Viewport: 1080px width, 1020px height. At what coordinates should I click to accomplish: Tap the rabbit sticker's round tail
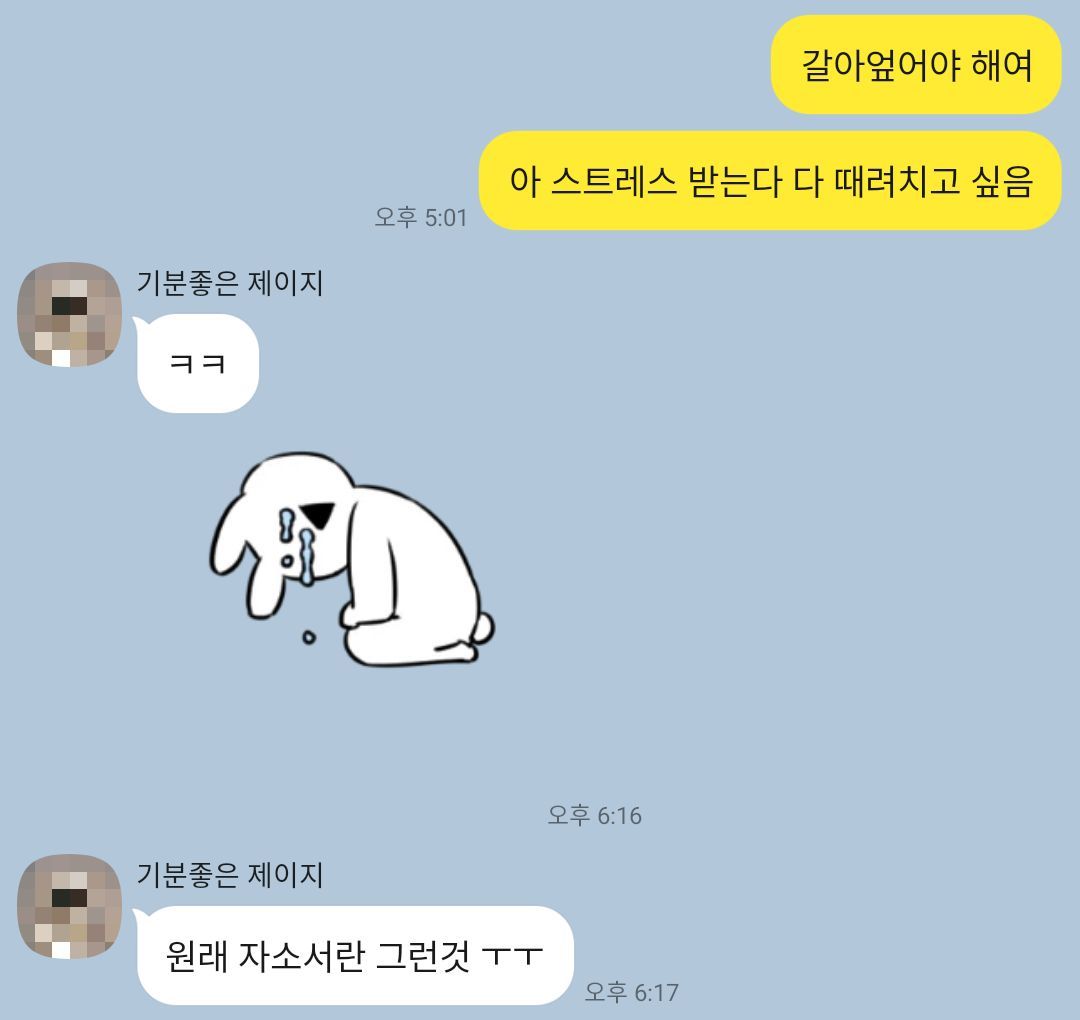(483, 628)
